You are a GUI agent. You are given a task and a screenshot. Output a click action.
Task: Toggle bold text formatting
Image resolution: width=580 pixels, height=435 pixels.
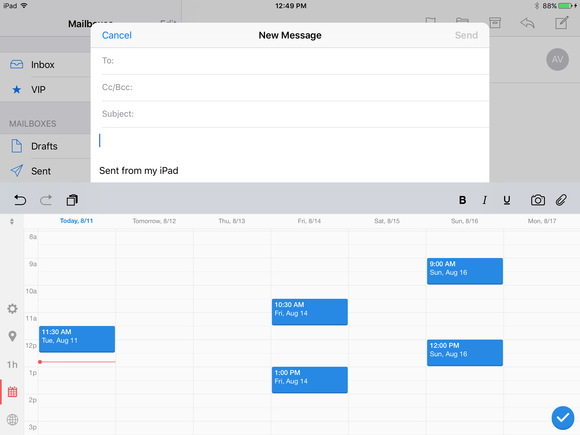pos(462,200)
